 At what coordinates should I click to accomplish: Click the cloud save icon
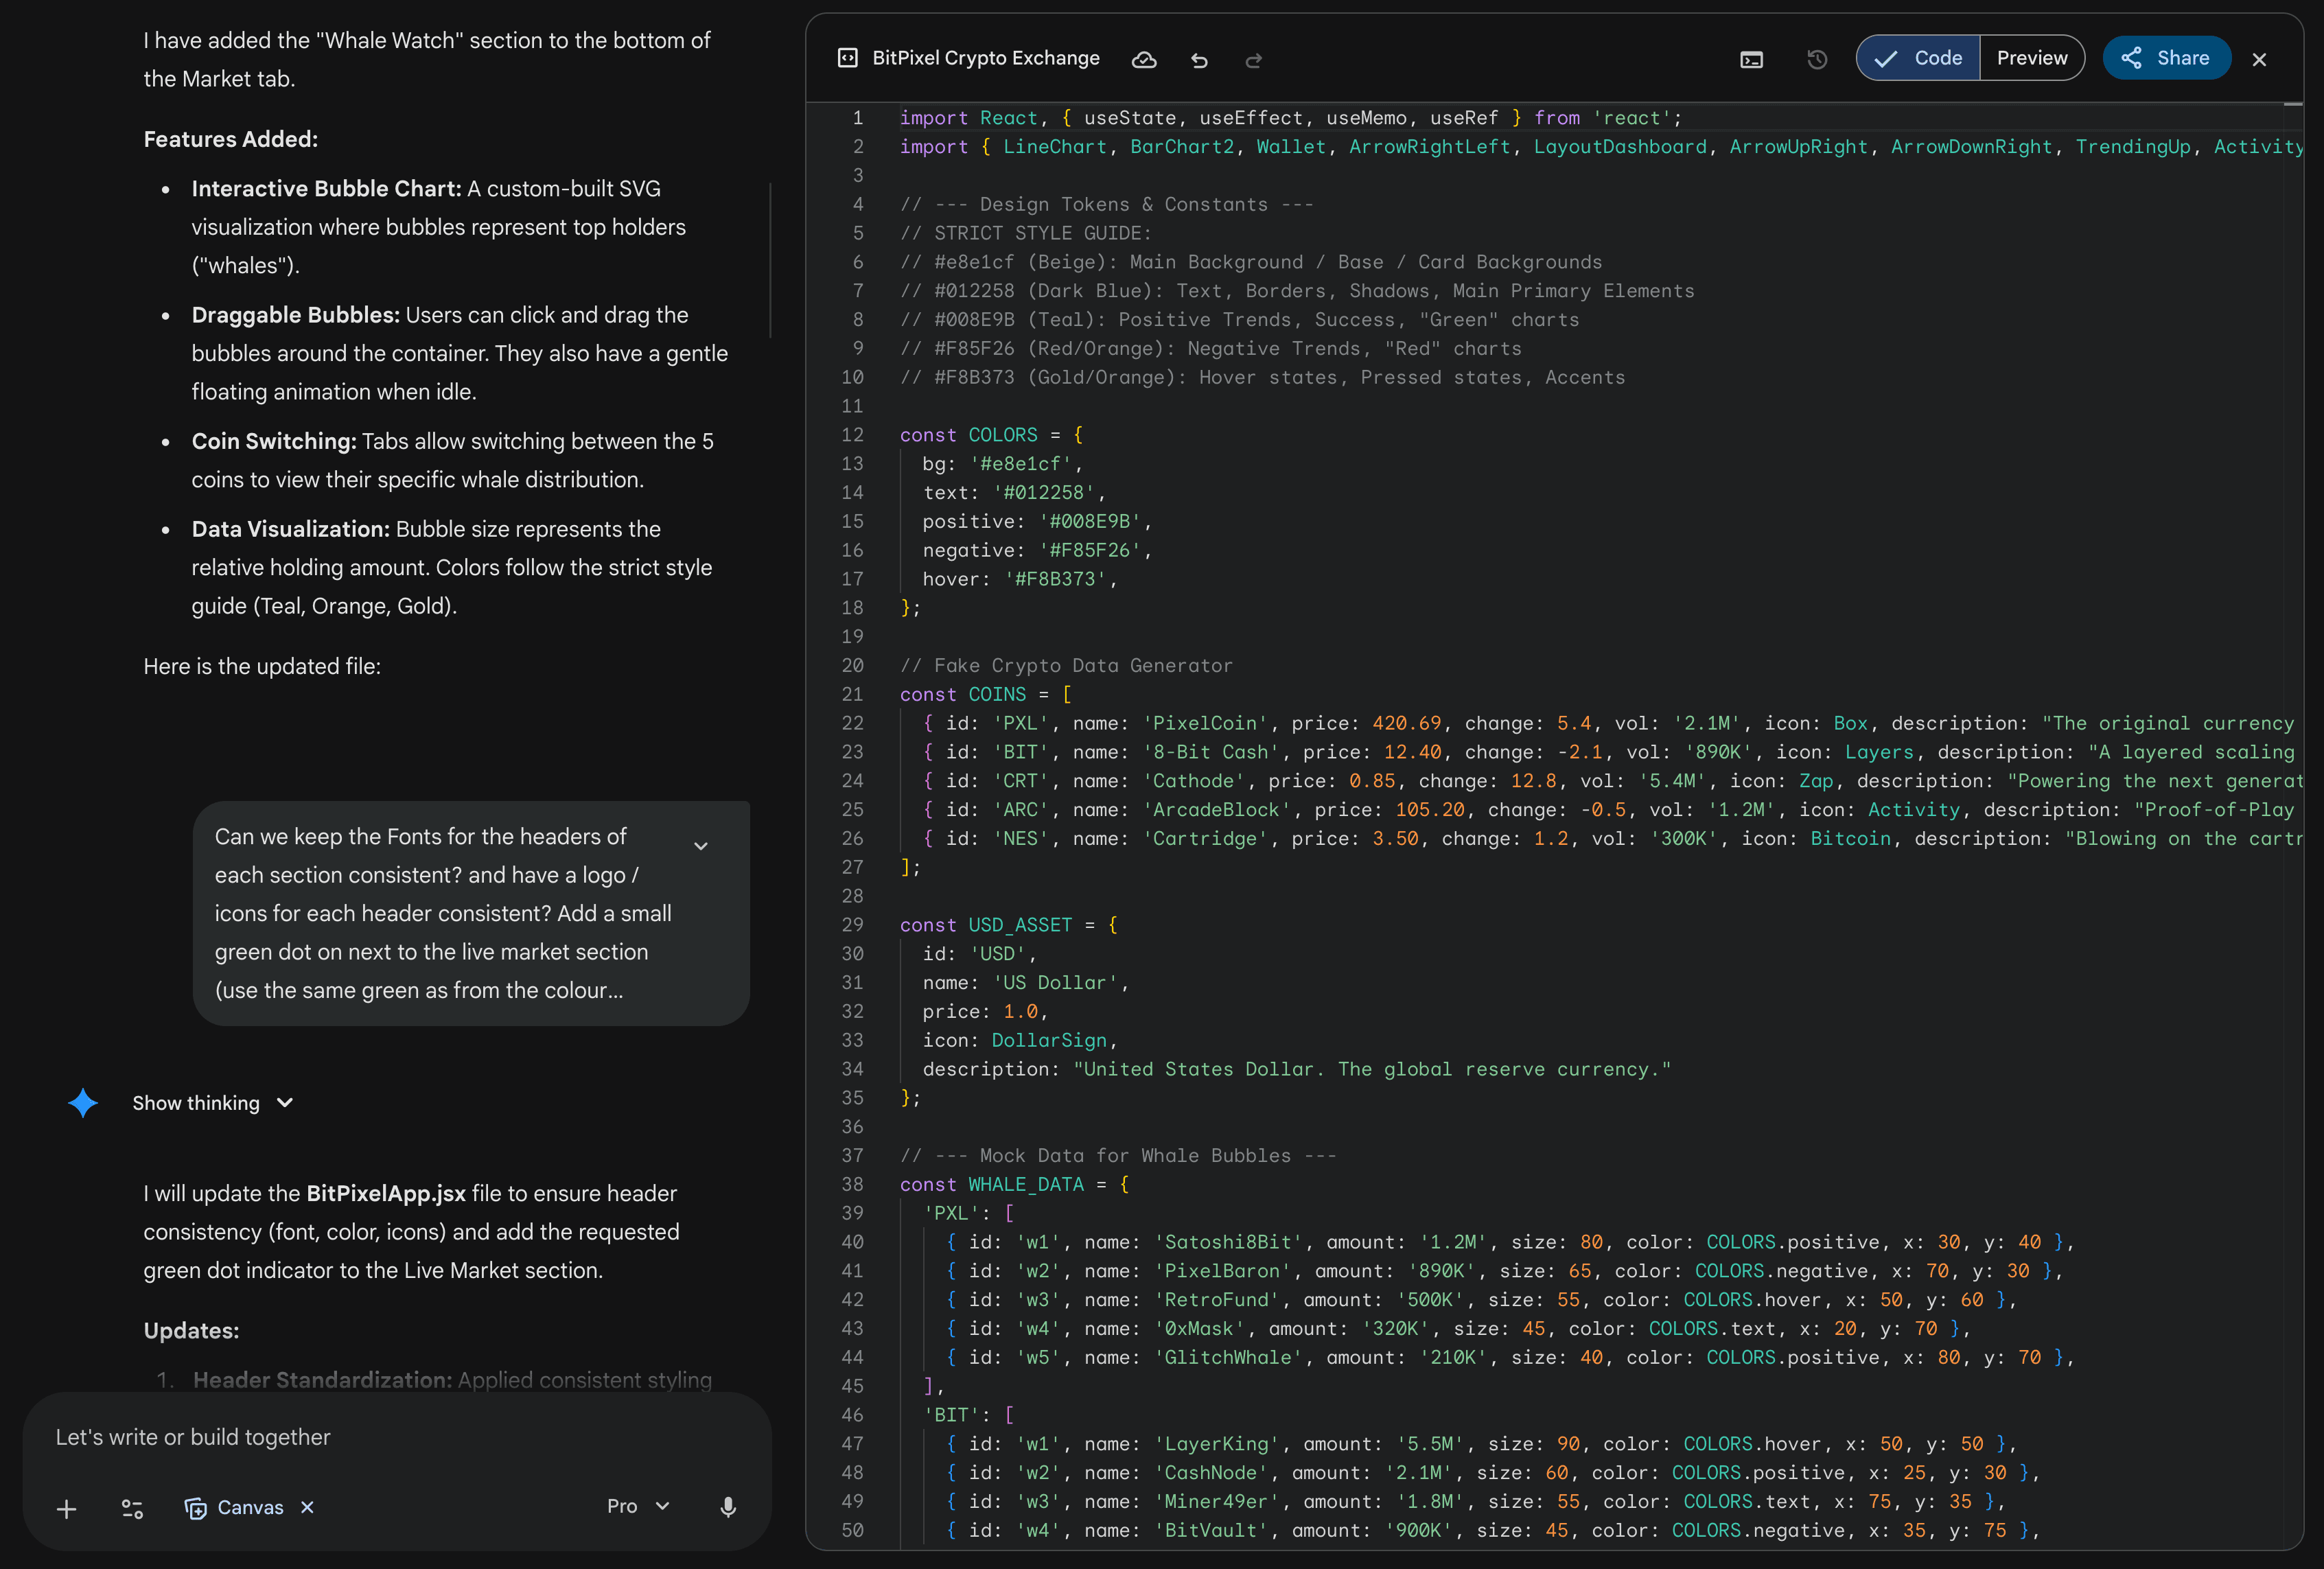point(1144,60)
